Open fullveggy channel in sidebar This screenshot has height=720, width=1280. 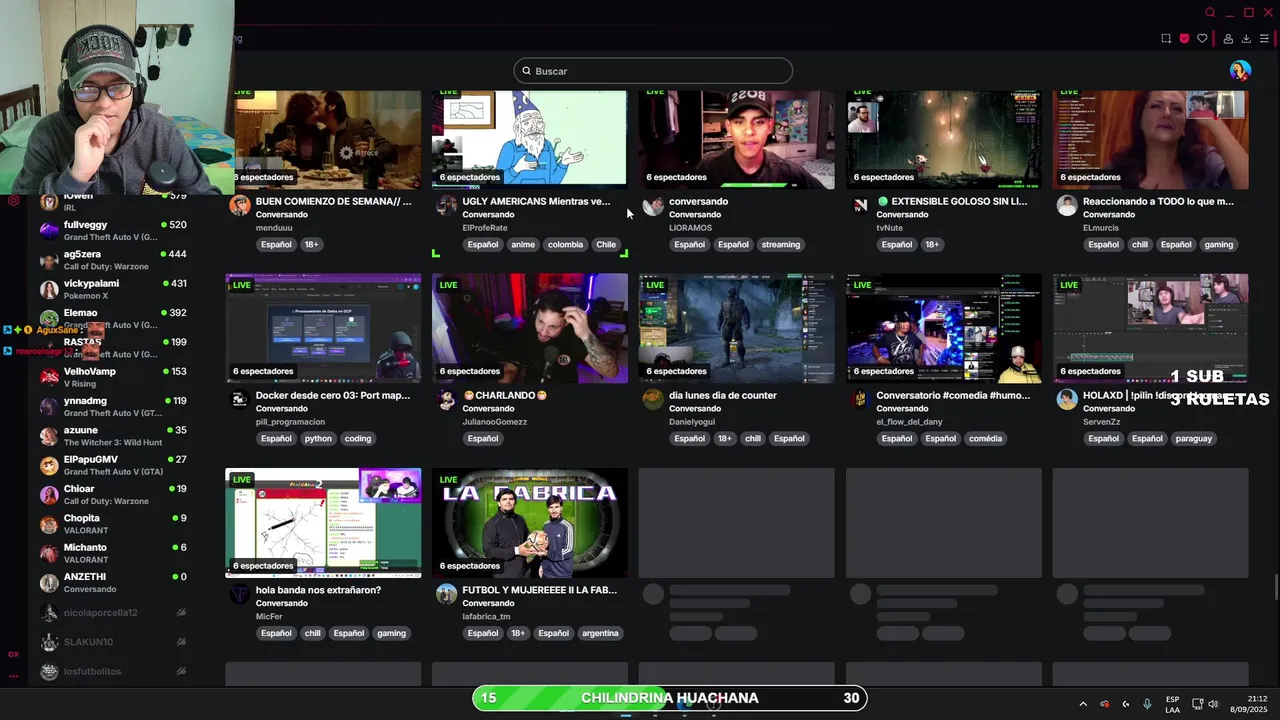[x=113, y=231]
